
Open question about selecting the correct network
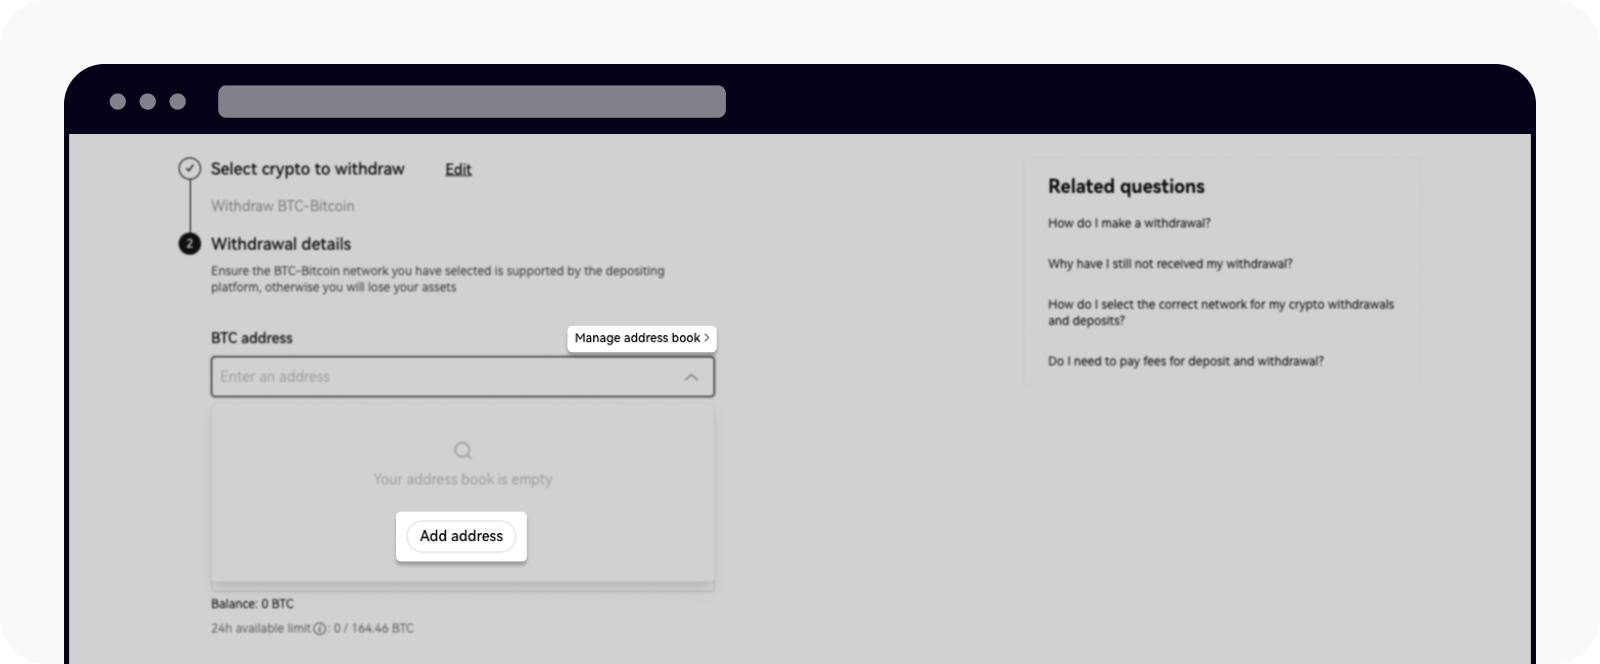pyautogui.click(x=1221, y=312)
